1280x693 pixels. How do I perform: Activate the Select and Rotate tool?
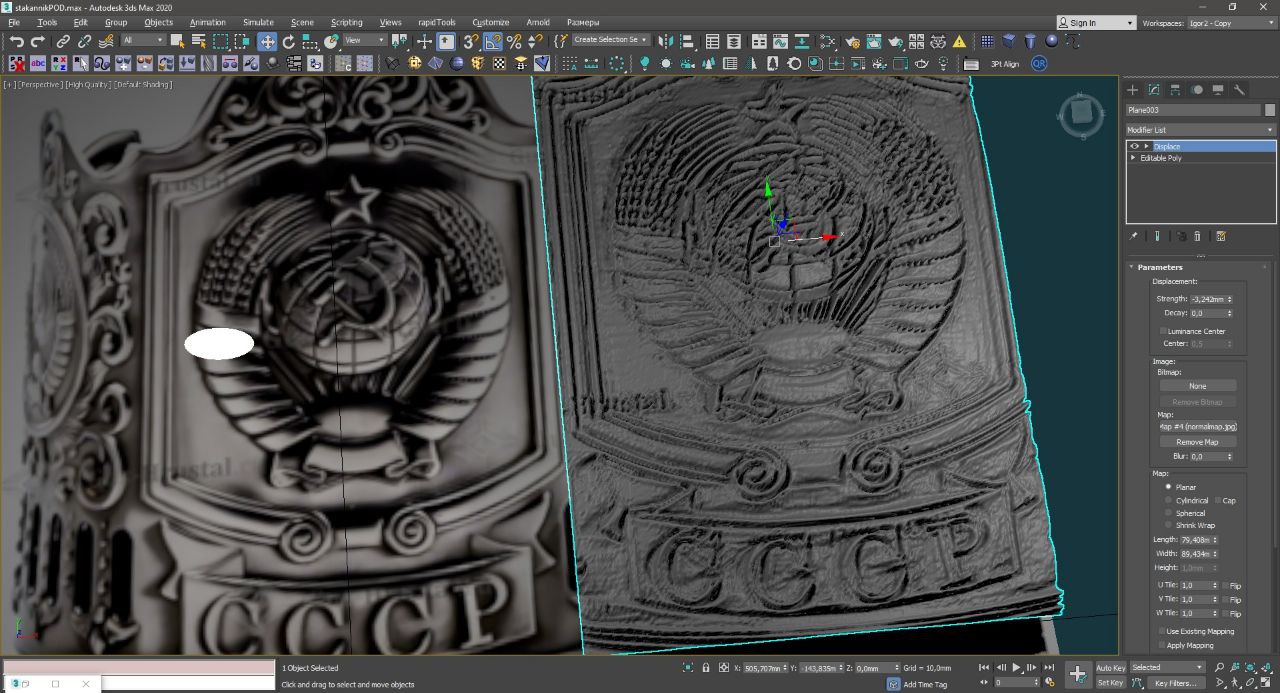289,41
